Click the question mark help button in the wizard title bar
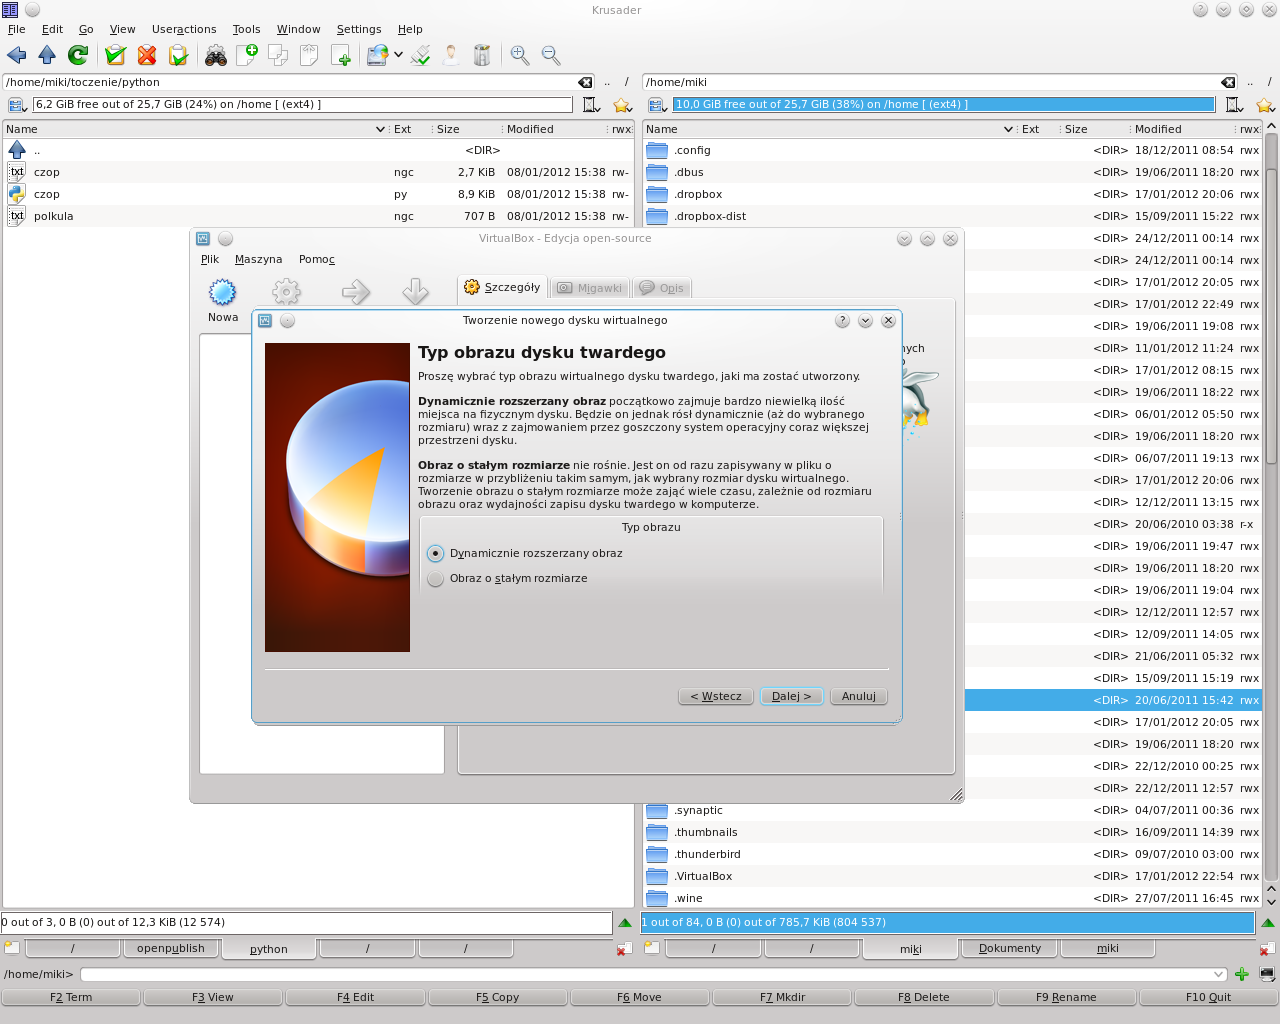The height and width of the screenshot is (1024, 1280). pos(842,321)
